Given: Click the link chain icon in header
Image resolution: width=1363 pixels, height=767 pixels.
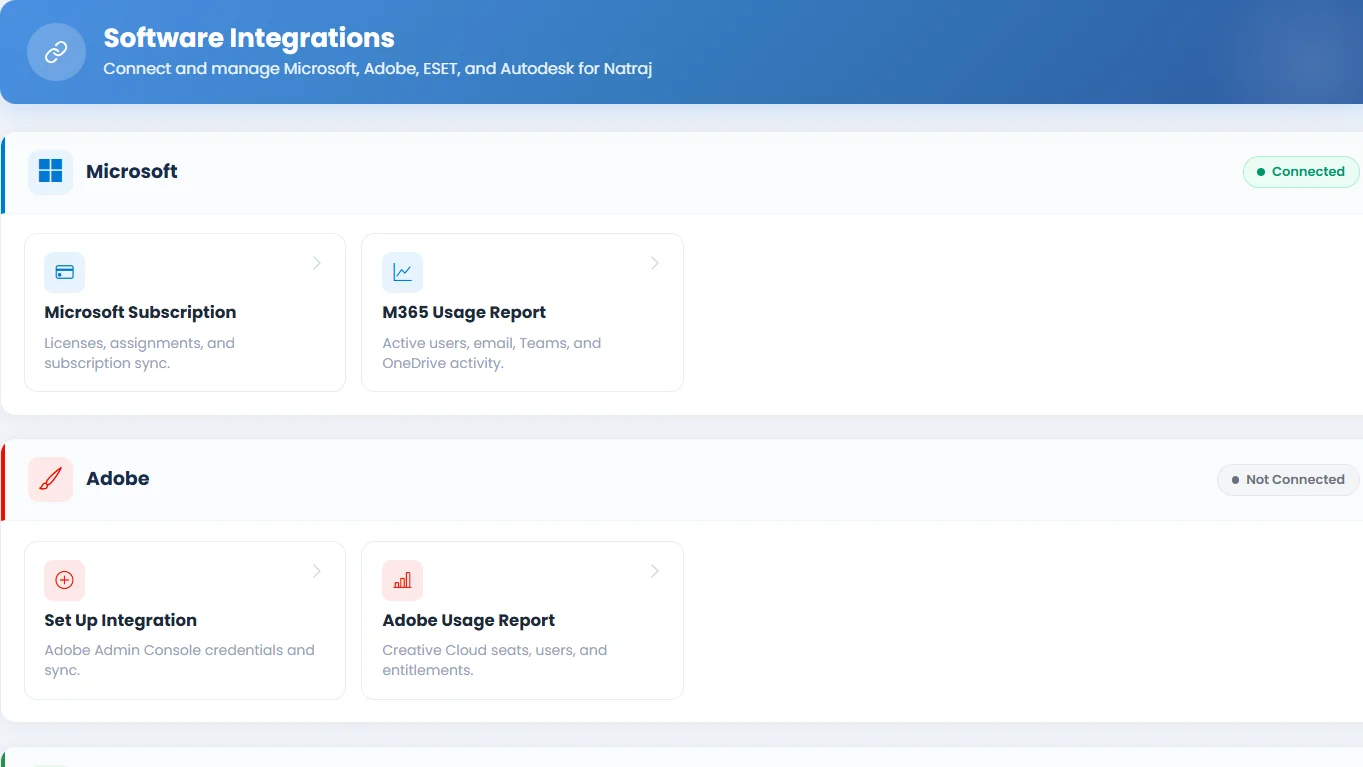Looking at the screenshot, I should pos(56,52).
